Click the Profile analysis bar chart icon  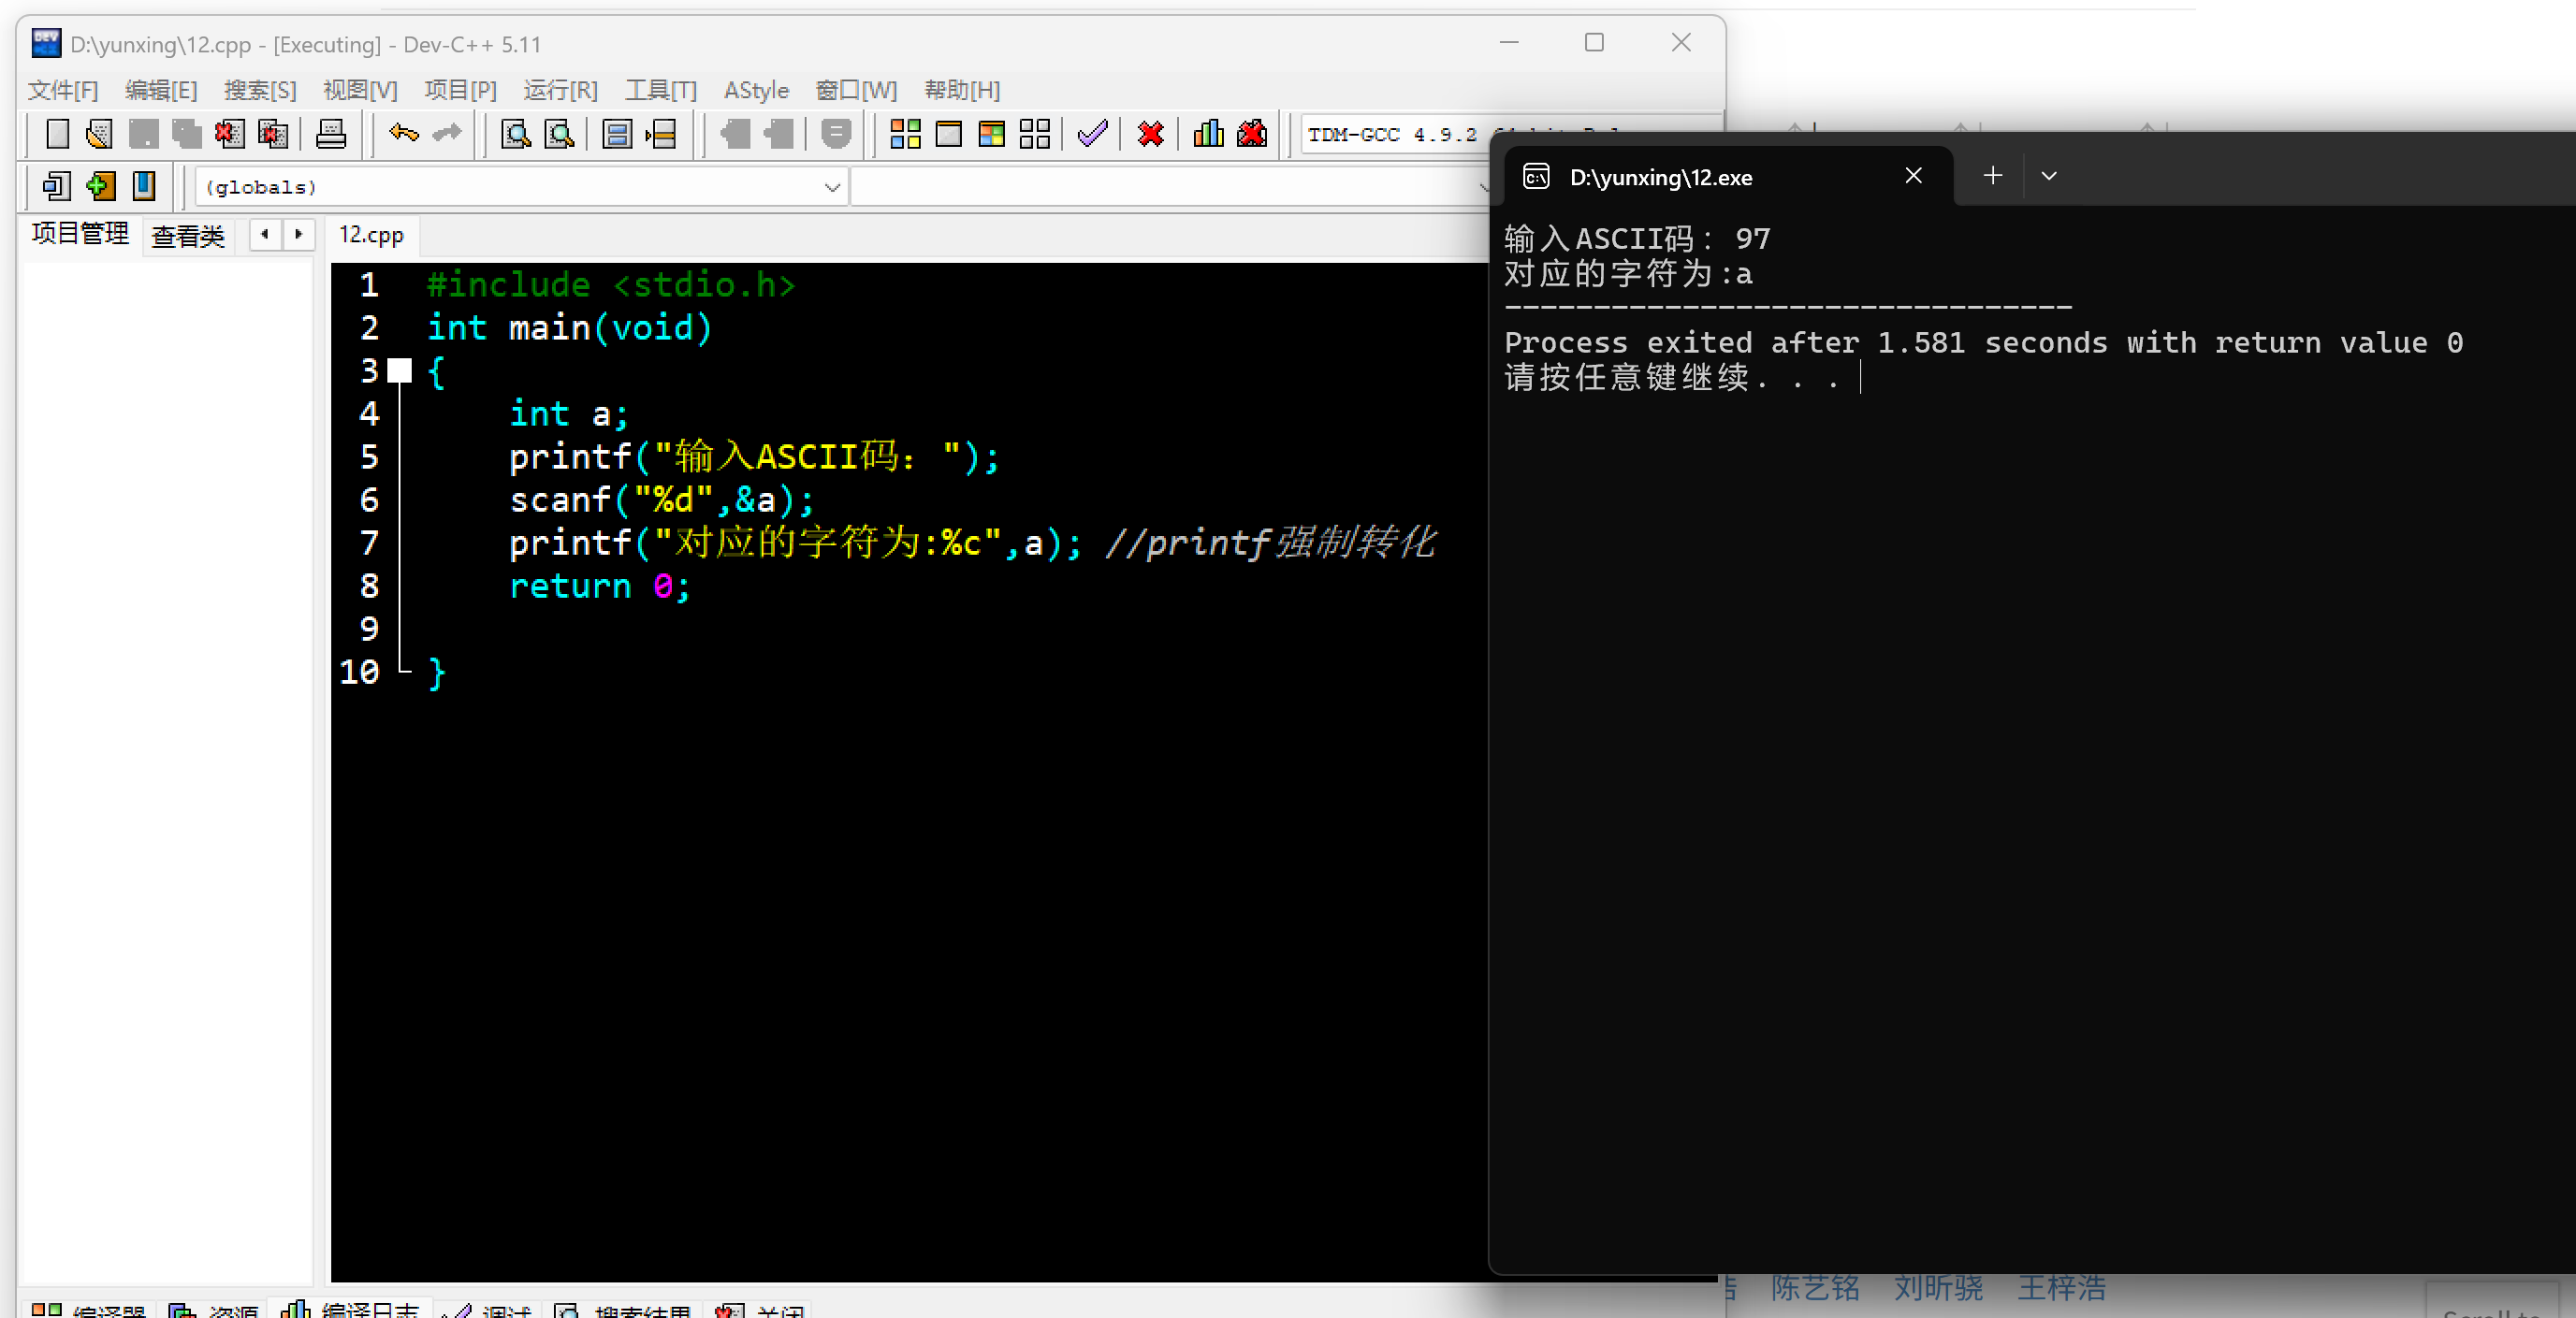(1208, 134)
